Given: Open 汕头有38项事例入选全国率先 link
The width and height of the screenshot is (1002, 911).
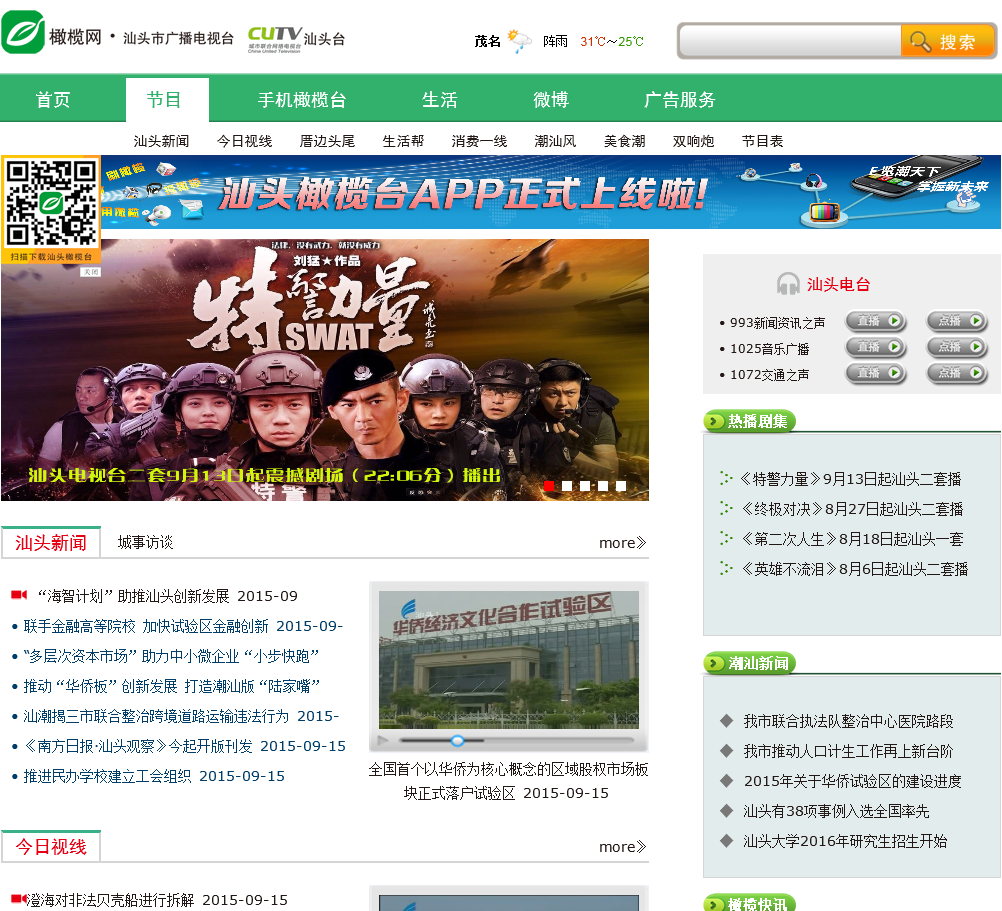Looking at the screenshot, I should 836,811.
